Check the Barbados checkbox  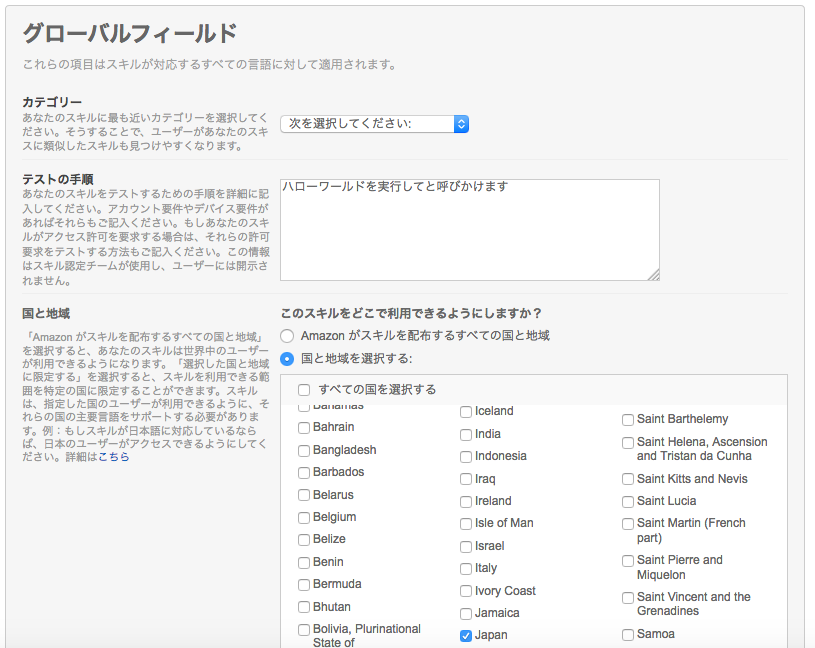tap(304, 472)
